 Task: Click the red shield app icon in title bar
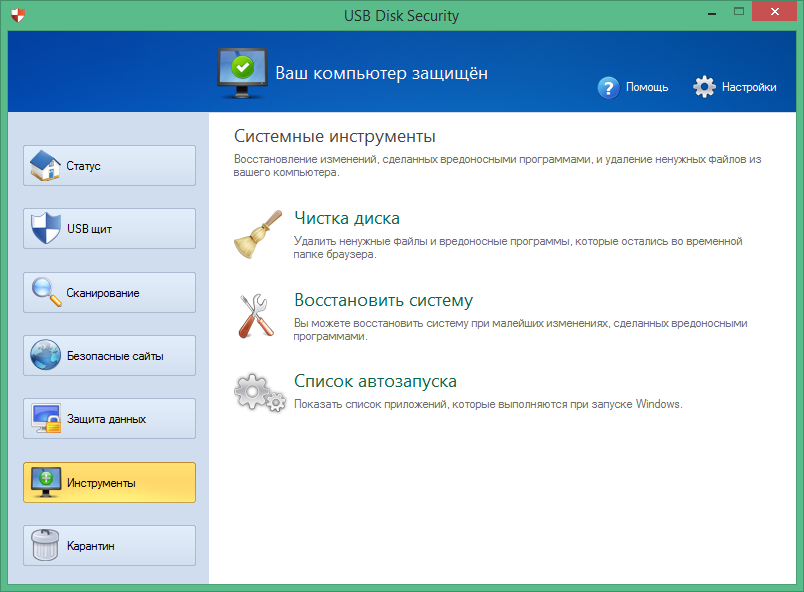pos(18,15)
